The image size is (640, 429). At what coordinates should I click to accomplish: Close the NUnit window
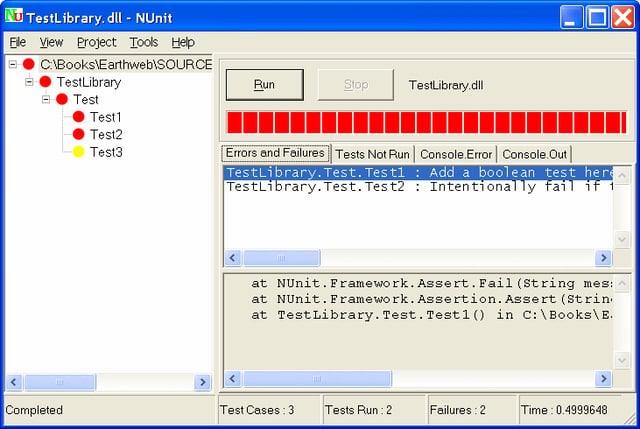click(x=623, y=17)
